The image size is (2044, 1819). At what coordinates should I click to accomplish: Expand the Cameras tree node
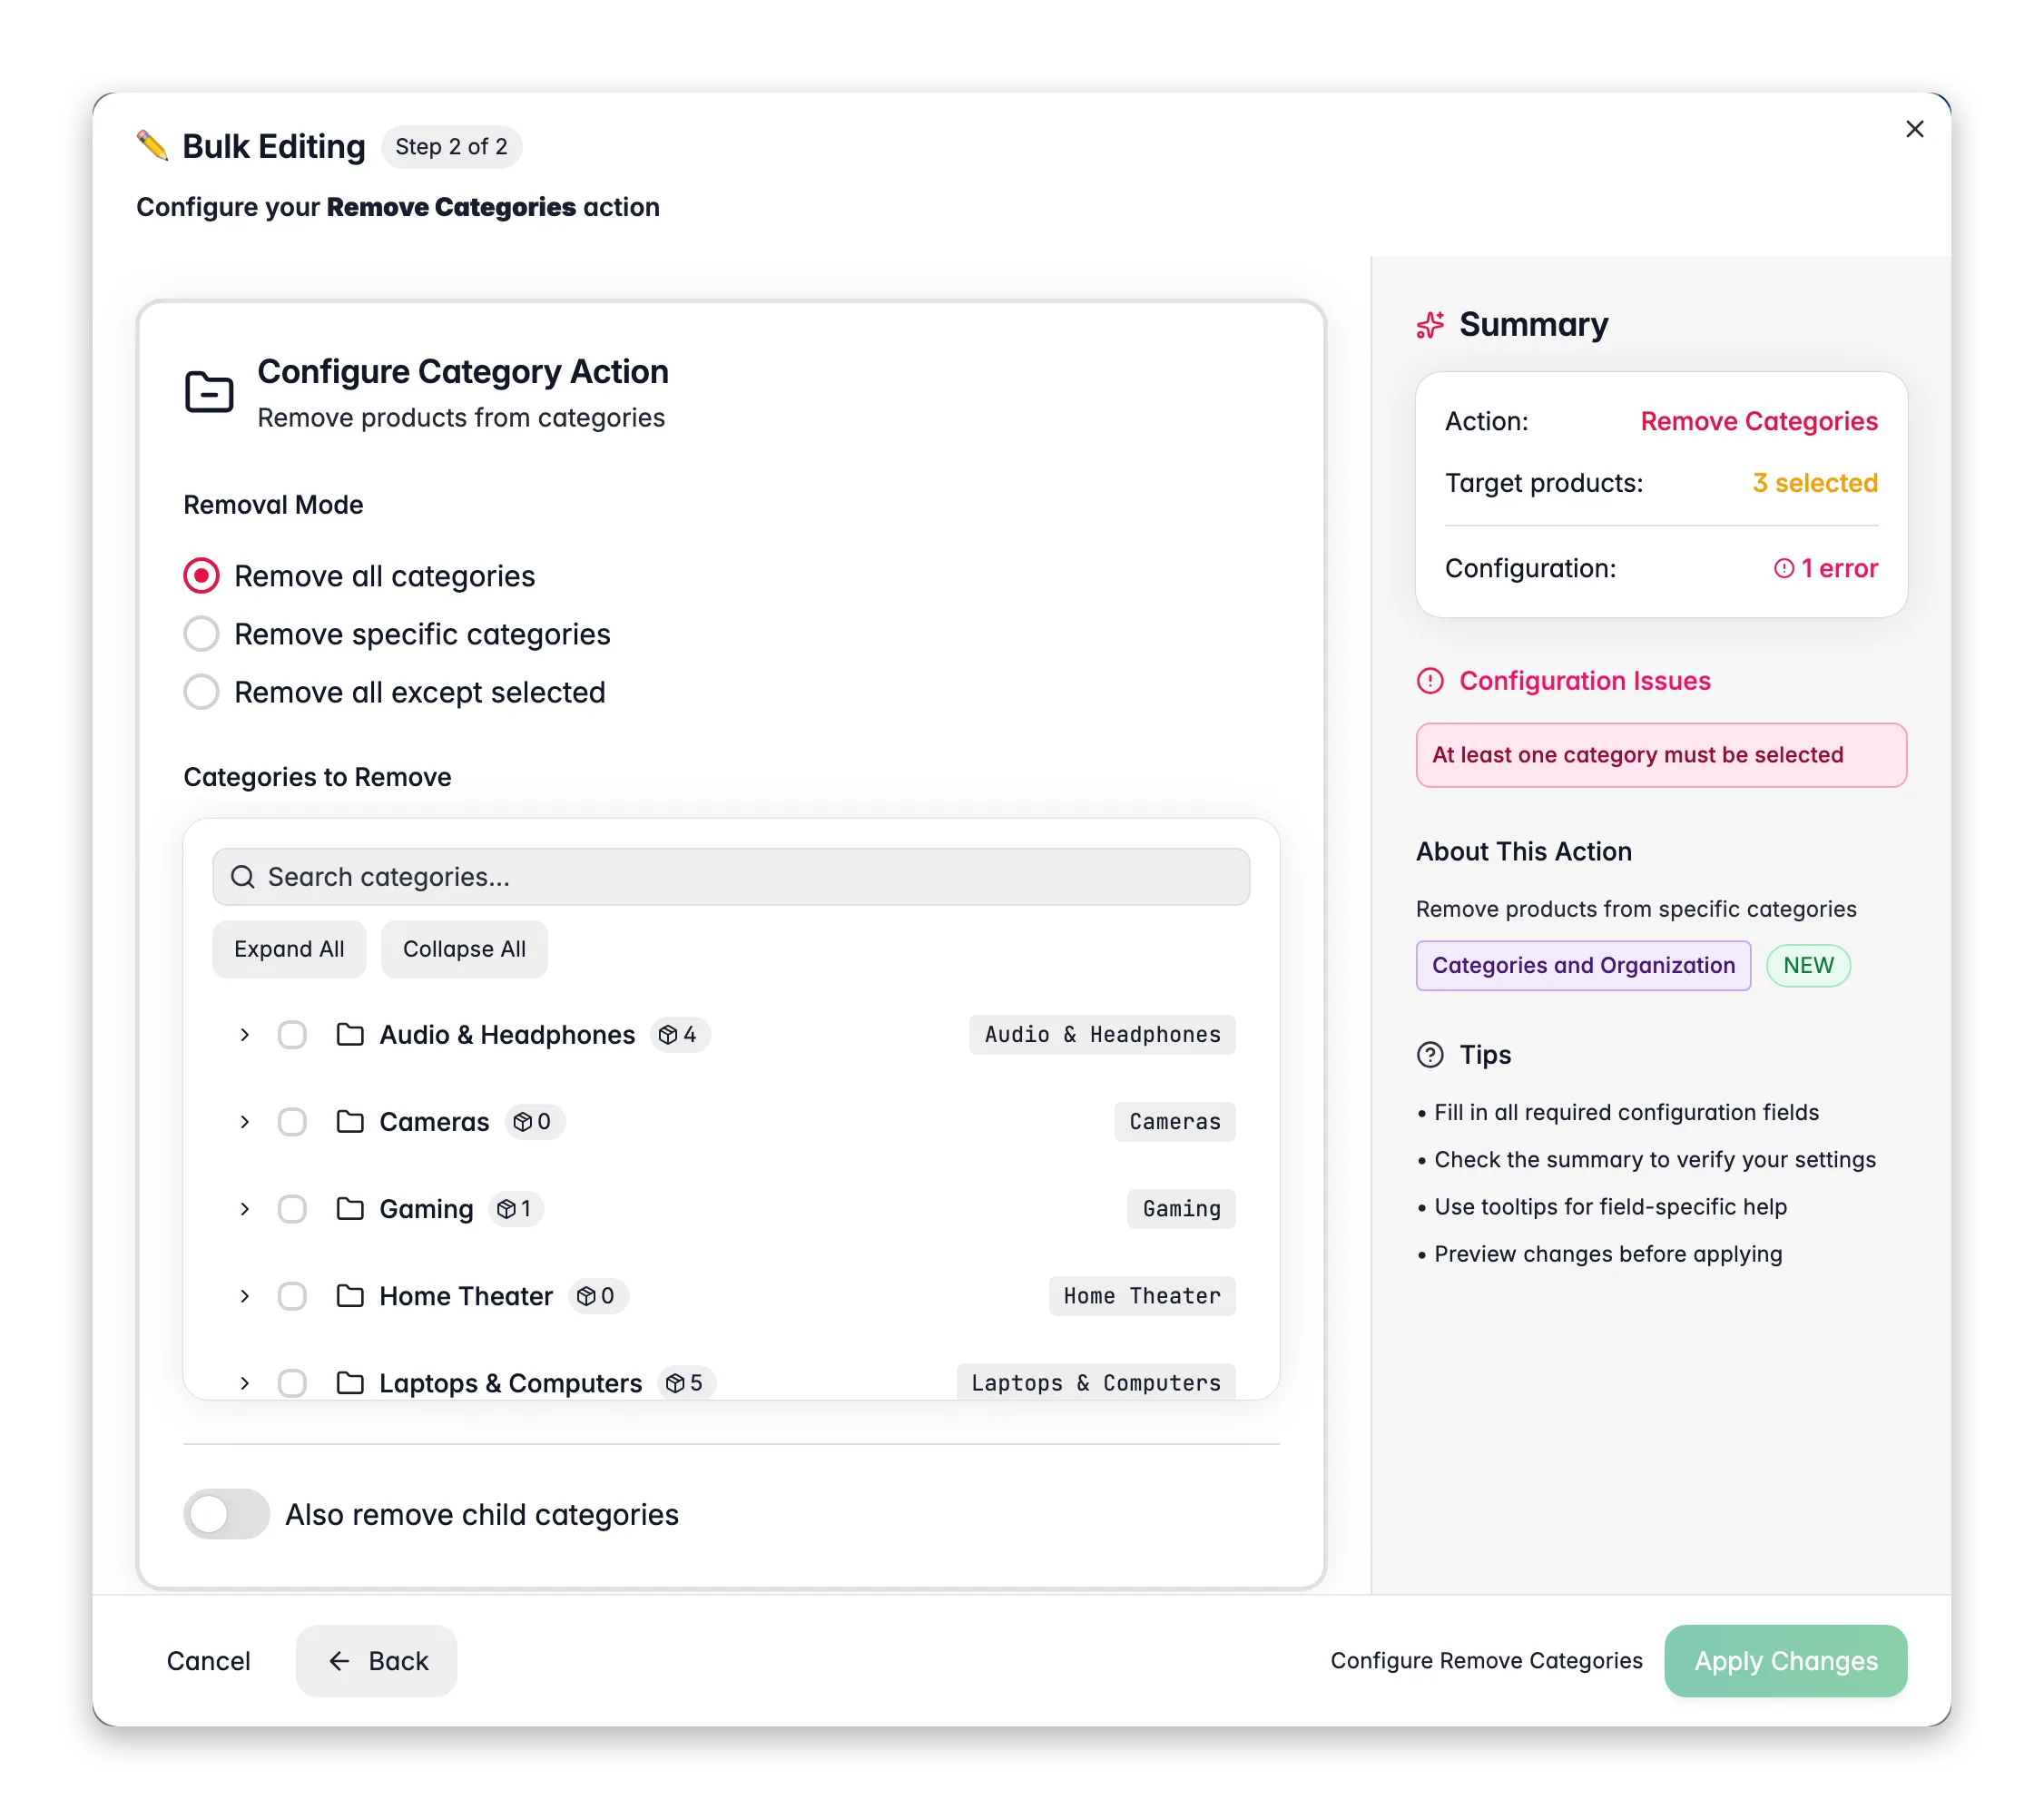click(x=244, y=1121)
